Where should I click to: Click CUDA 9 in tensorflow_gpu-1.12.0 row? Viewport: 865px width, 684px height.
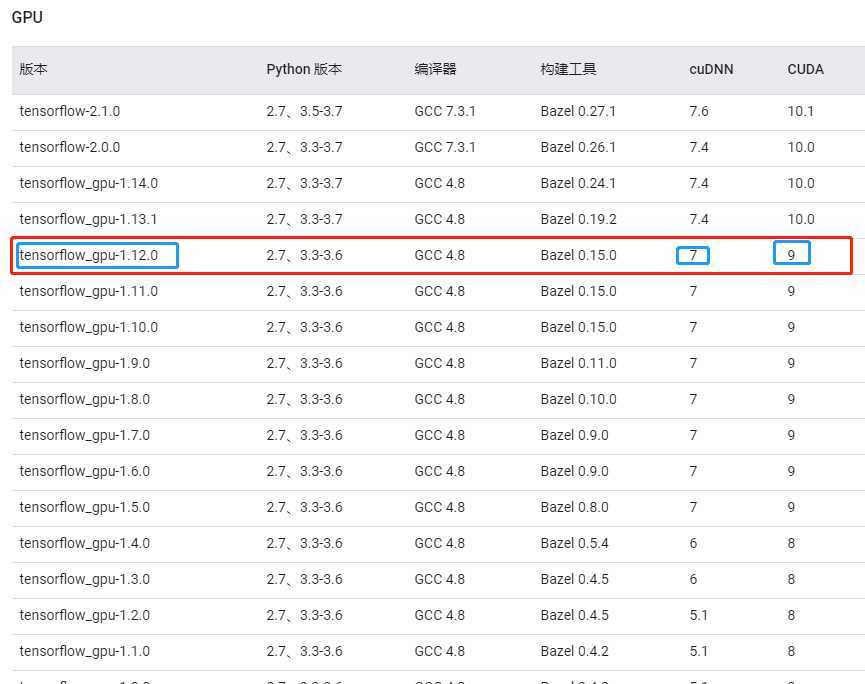tap(791, 255)
